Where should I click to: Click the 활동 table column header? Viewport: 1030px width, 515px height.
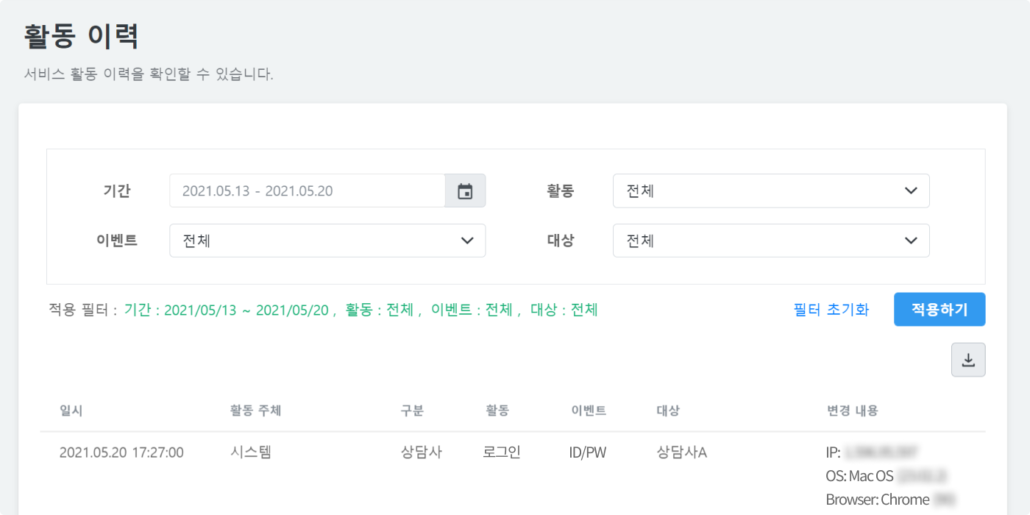click(x=497, y=411)
